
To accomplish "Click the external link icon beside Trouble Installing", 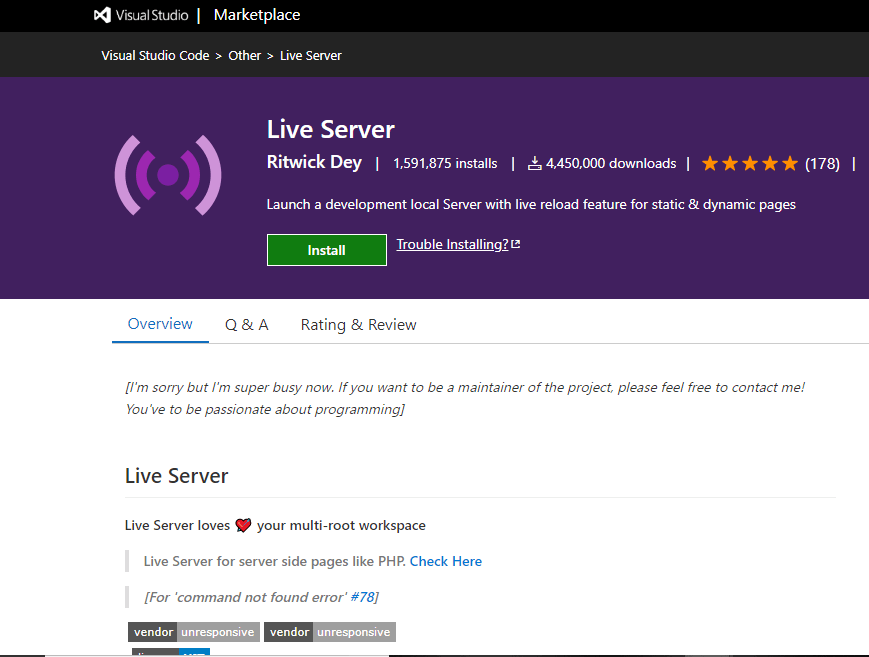I will pos(515,244).
